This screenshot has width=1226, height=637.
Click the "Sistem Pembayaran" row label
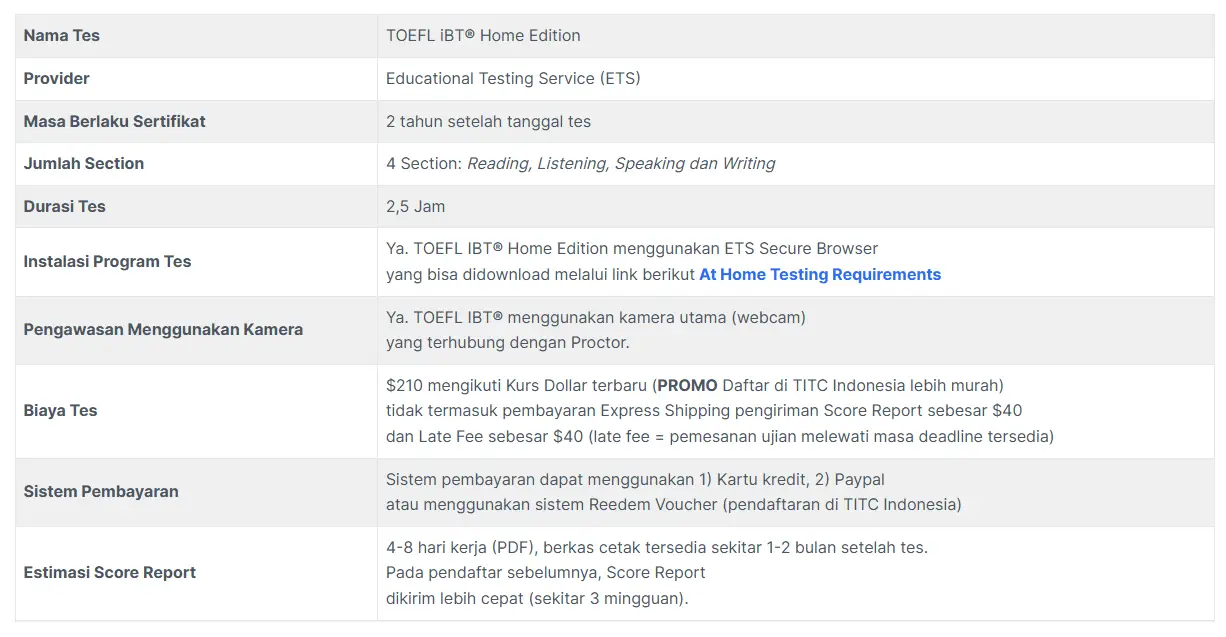pyautogui.click(x=101, y=492)
